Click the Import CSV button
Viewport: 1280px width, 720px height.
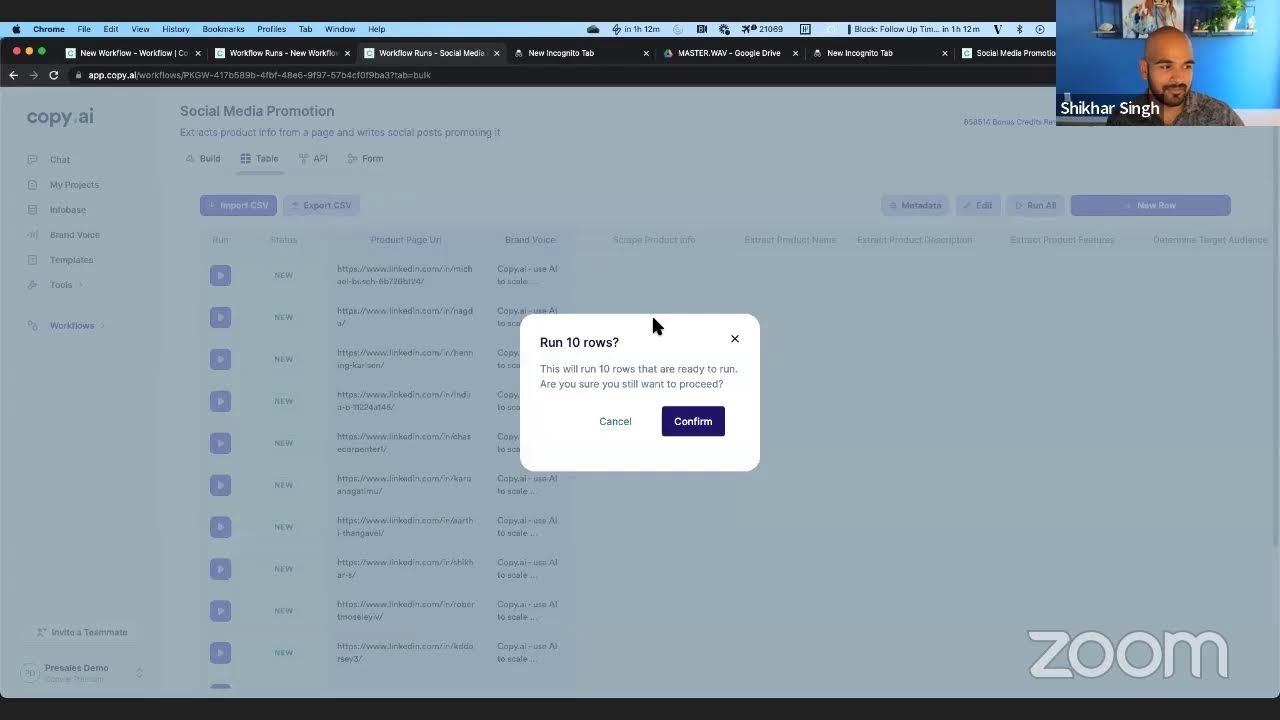(238, 205)
